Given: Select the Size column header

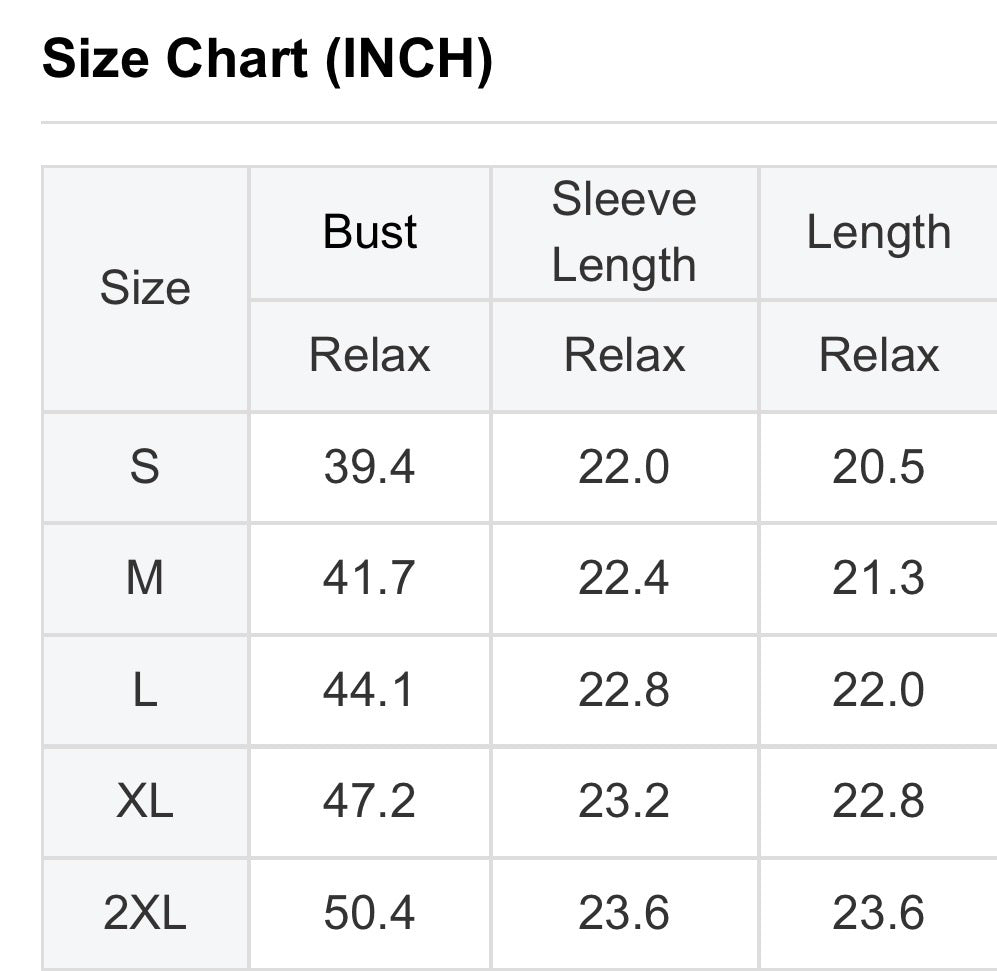Looking at the screenshot, I should [145, 288].
